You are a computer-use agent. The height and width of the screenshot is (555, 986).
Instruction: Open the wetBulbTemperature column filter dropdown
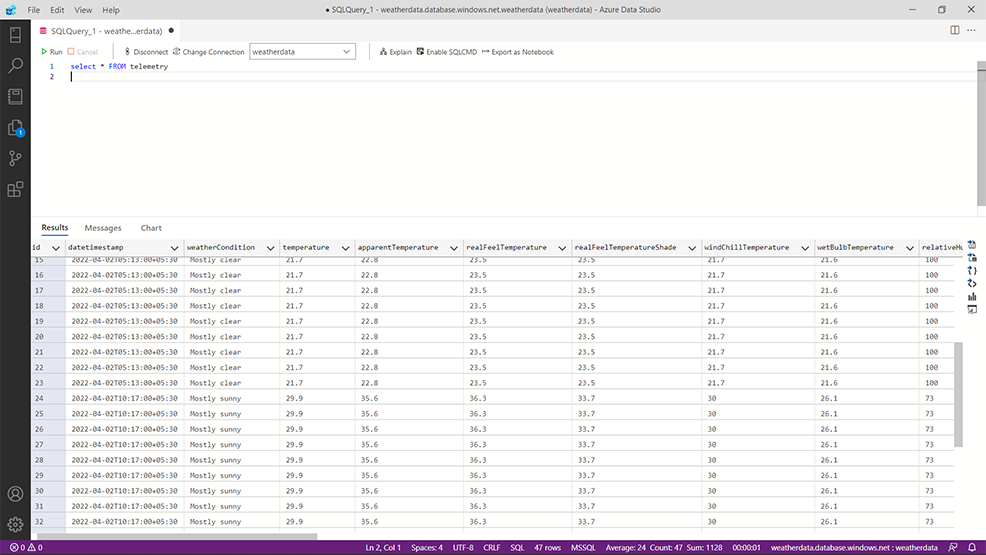pyautogui.click(x=909, y=248)
